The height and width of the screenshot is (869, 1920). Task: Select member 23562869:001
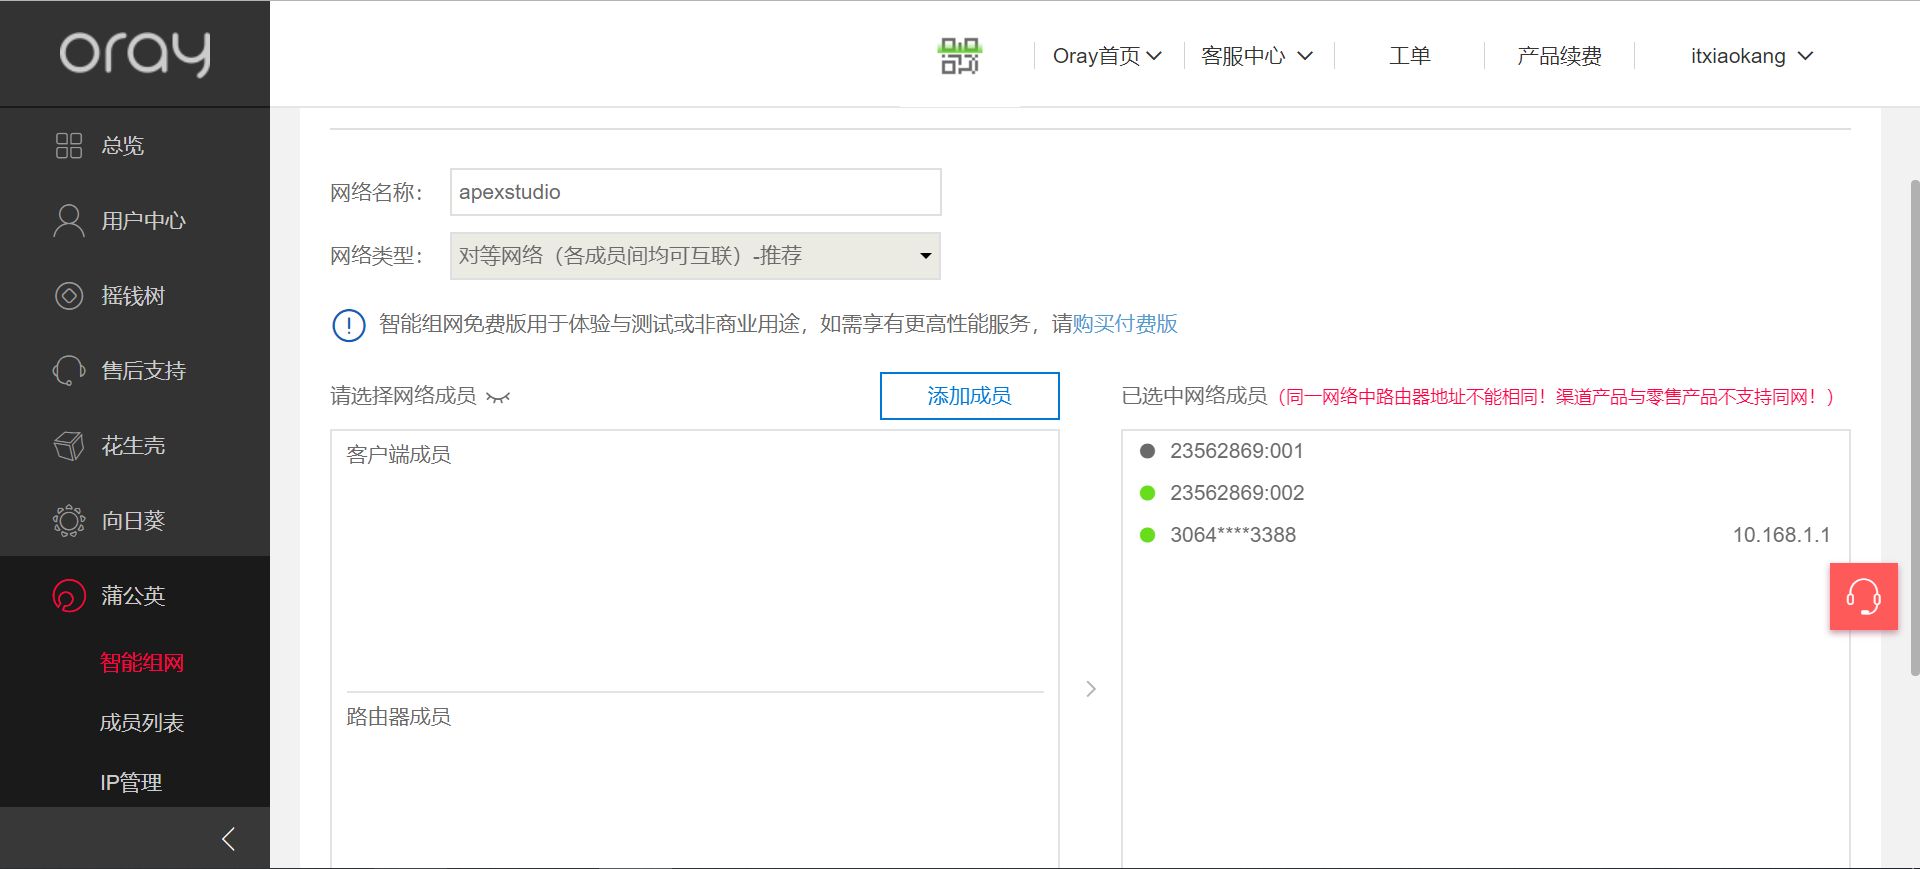click(1237, 451)
